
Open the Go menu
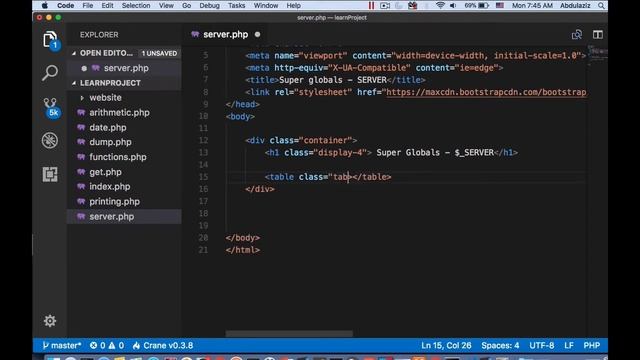coord(187,6)
